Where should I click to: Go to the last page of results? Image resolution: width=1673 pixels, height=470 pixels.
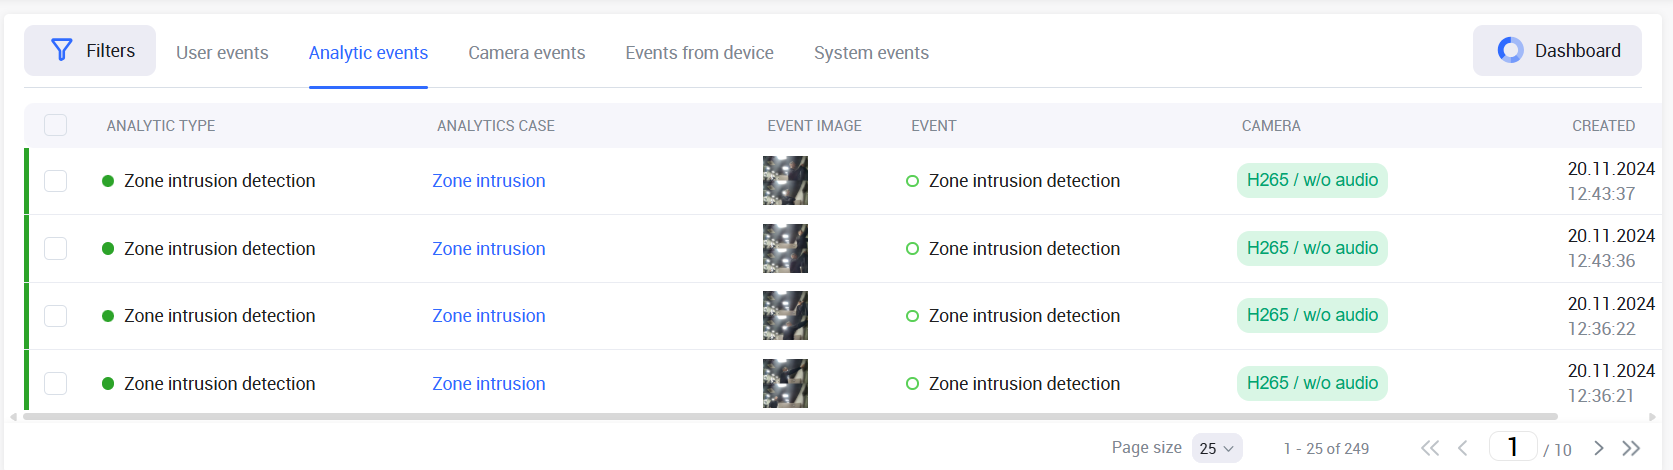pos(1632,448)
